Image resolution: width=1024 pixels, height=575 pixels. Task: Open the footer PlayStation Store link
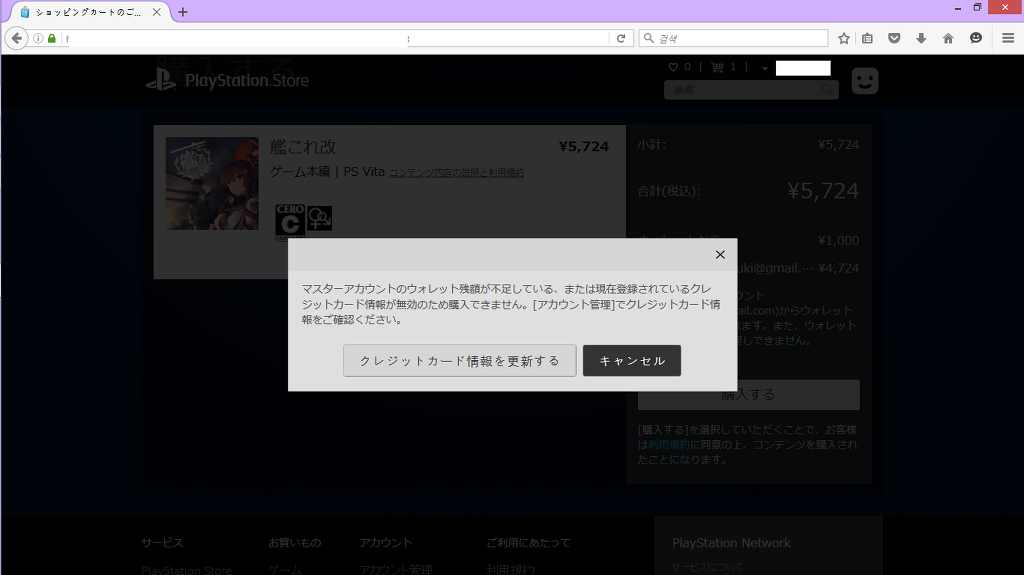pyautogui.click(x=186, y=570)
